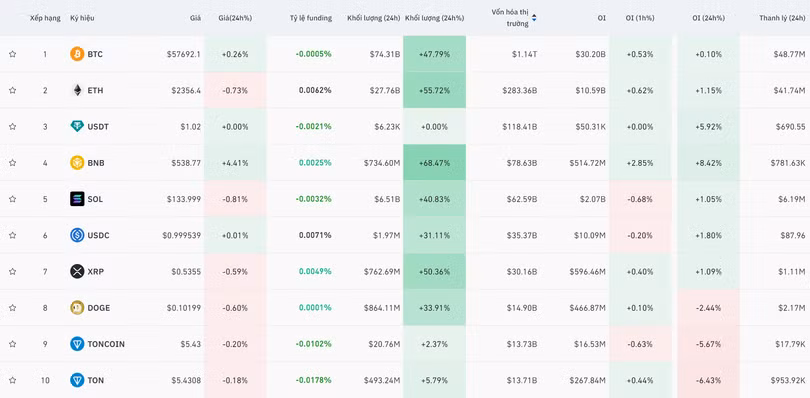Add XRP to favorites star

[12, 271]
